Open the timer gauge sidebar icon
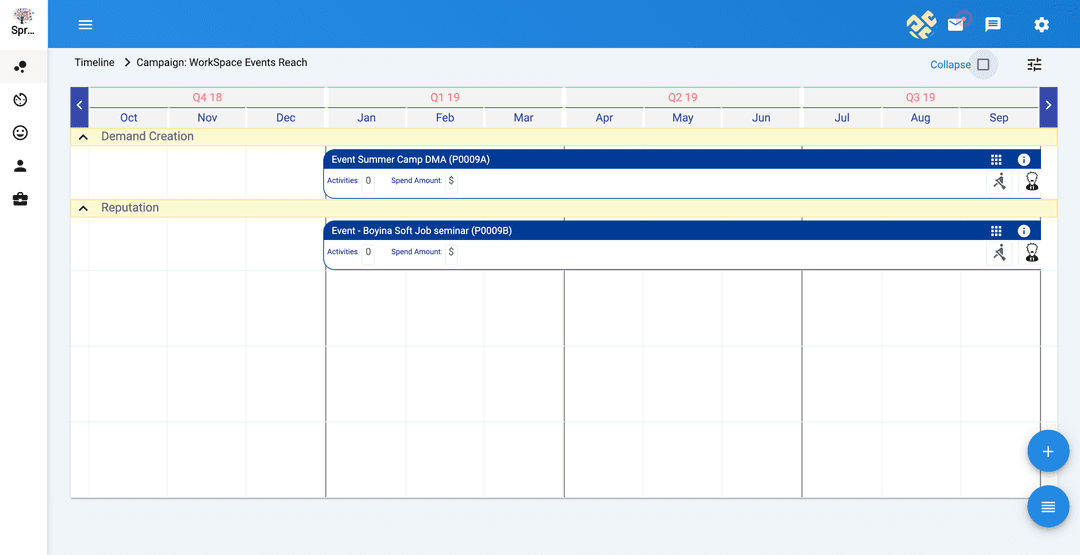This screenshot has width=1080, height=555. [21, 100]
